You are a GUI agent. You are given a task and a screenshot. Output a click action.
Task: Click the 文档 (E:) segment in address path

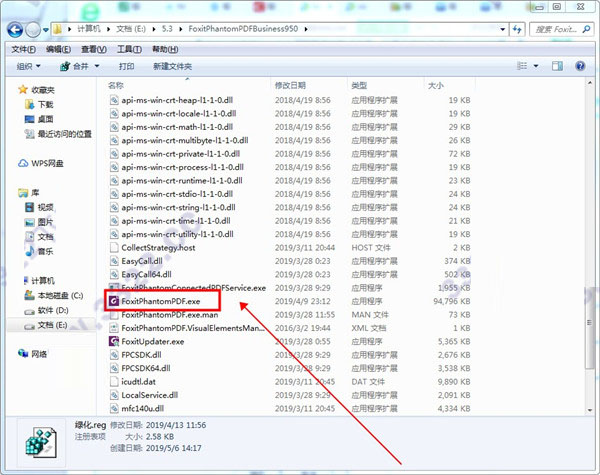pos(131,29)
